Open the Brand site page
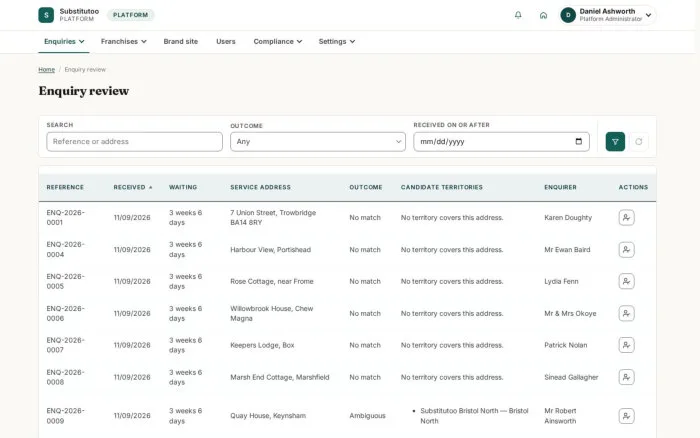The height and width of the screenshot is (438, 700). tap(180, 42)
